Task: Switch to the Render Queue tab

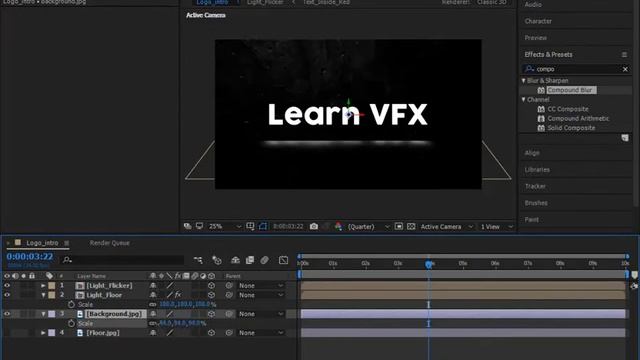Action: tap(109, 243)
